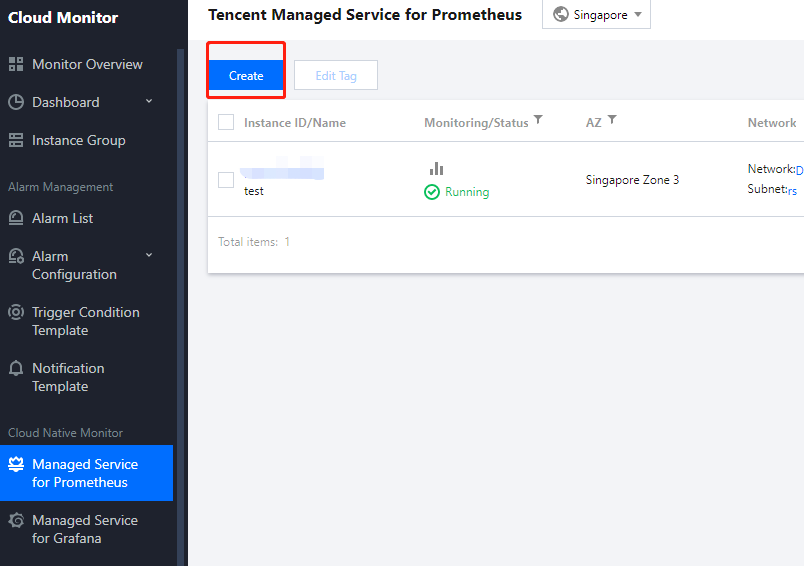804x566 pixels.
Task: Click the 'Singapore Zone 3' cell
Action: (632, 180)
